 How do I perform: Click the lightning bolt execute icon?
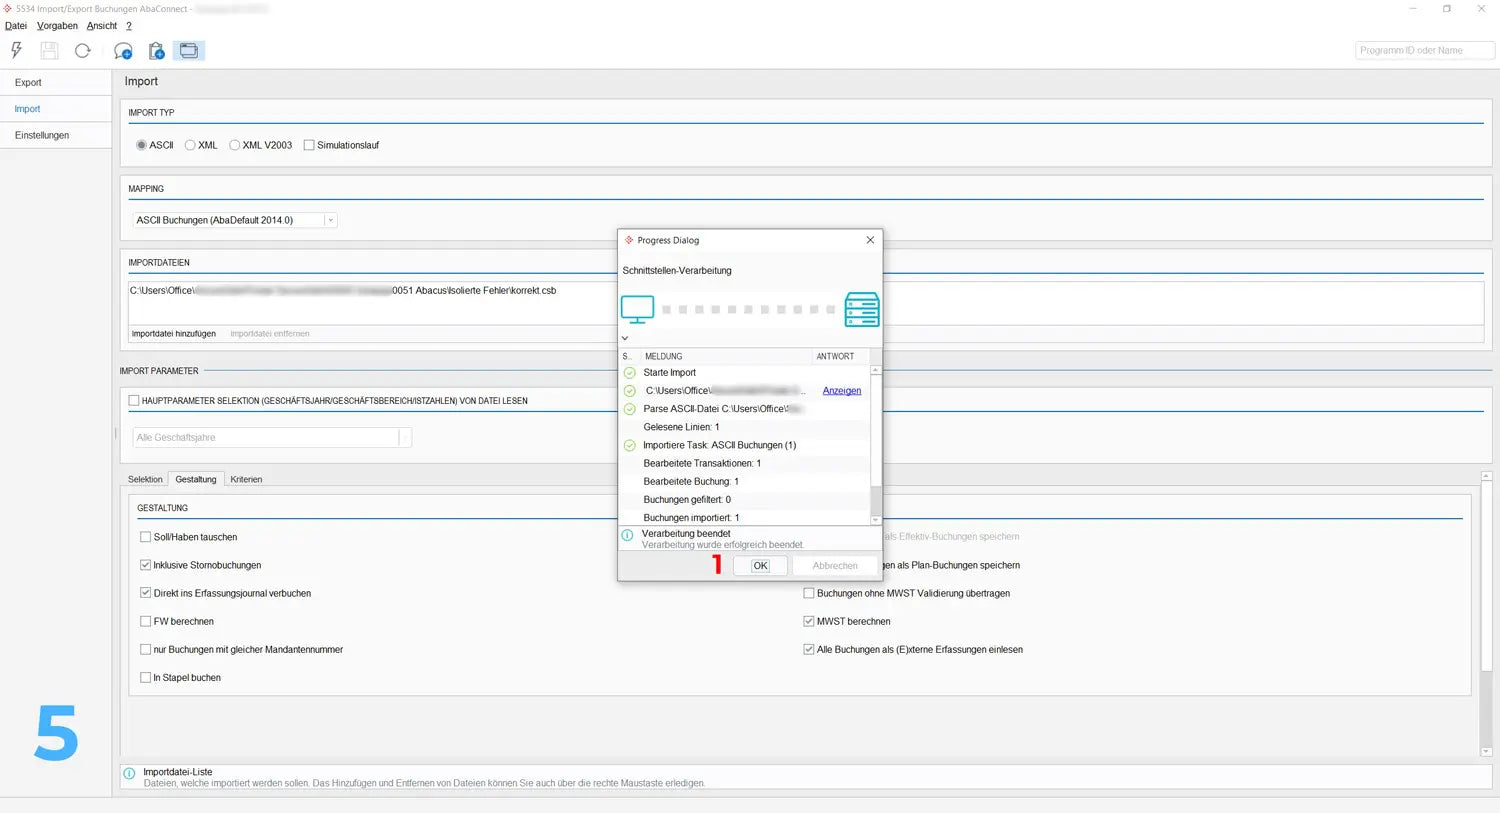[16, 50]
